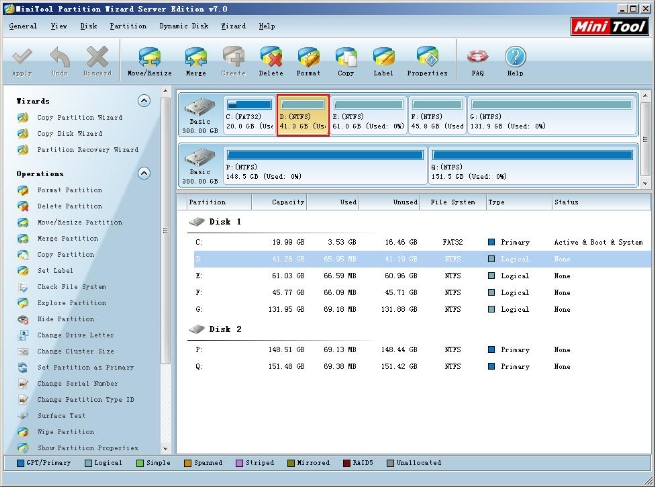Image resolution: width=655 pixels, height=487 pixels.
Task: Click Show Partition Properties icon
Action: [x=23, y=448]
